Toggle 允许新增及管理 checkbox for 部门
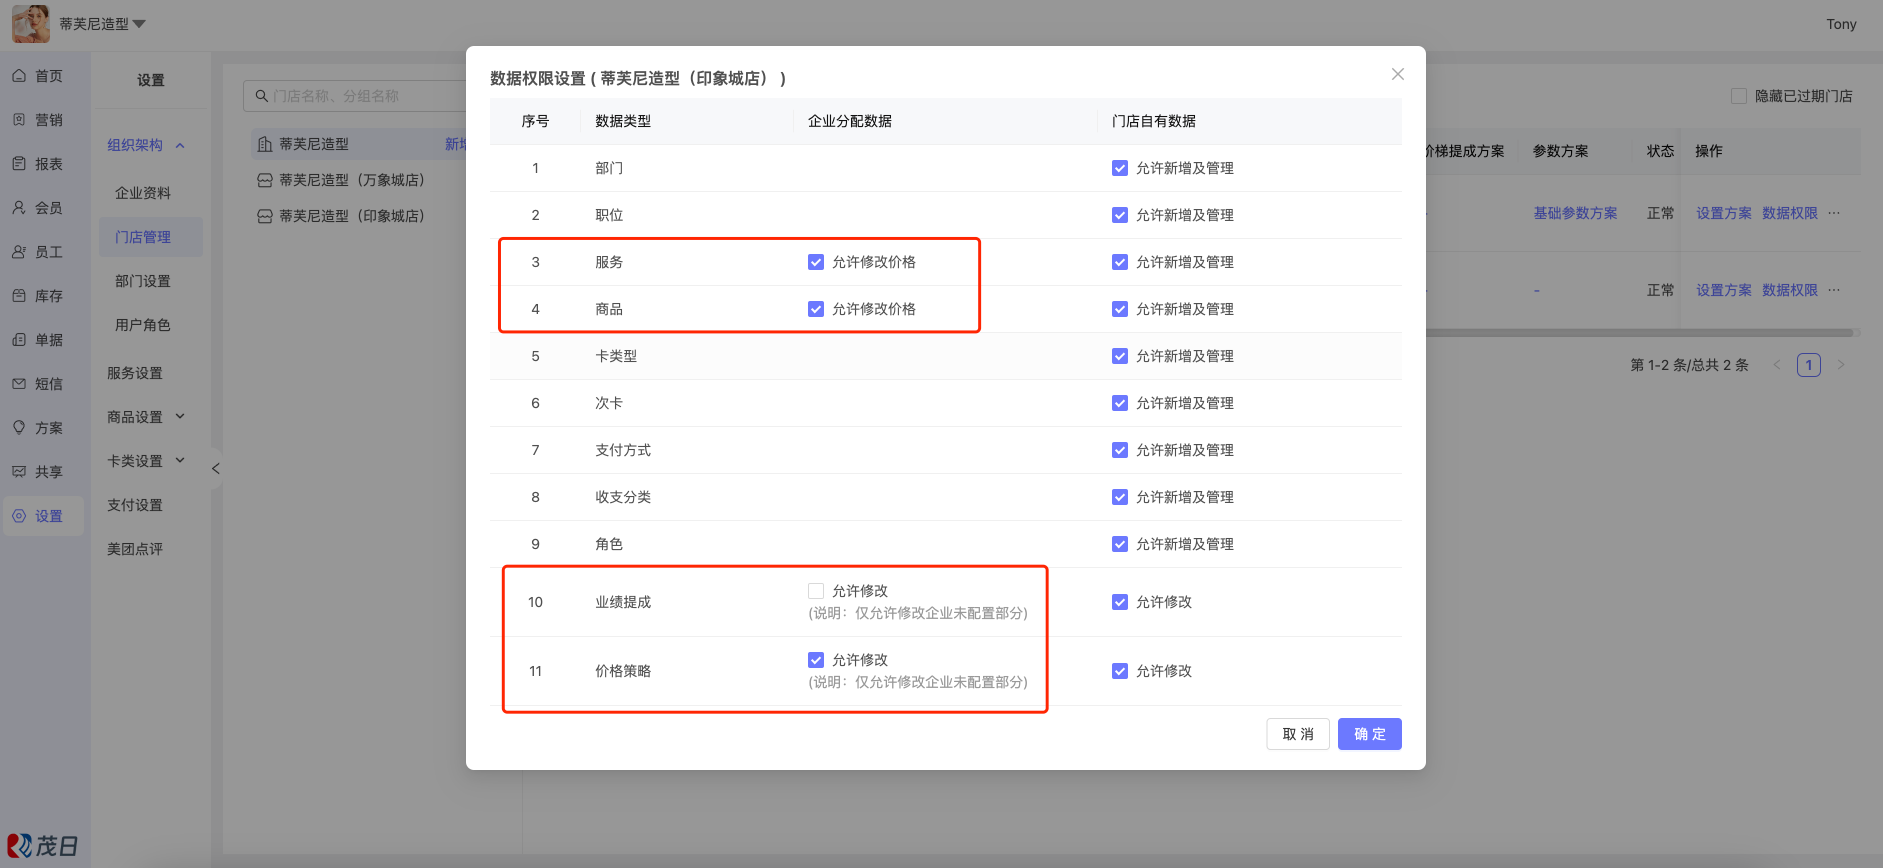Screen dimensions: 1883x868 pos(1120,168)
